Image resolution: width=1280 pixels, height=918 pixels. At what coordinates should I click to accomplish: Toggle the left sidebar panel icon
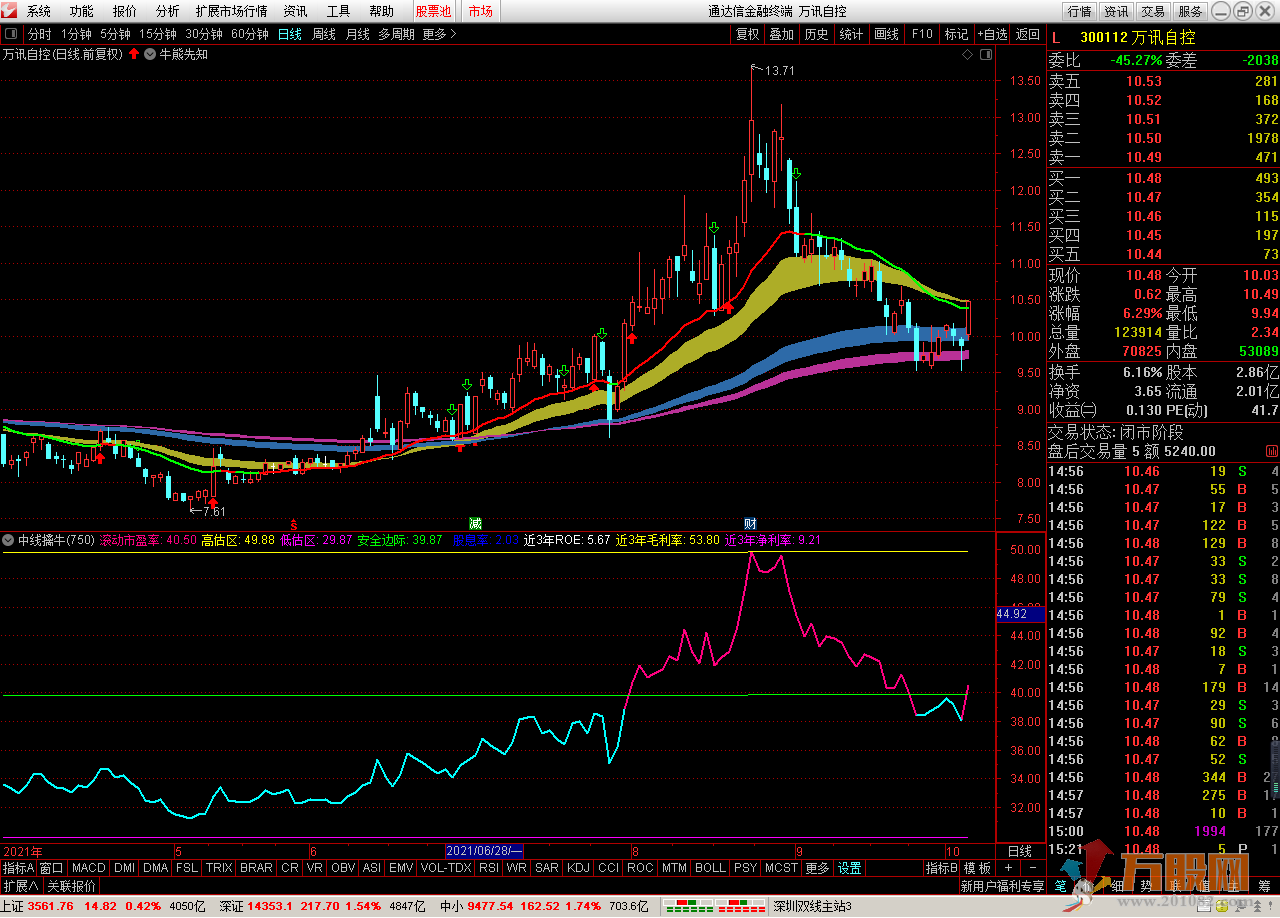[11, 34]
